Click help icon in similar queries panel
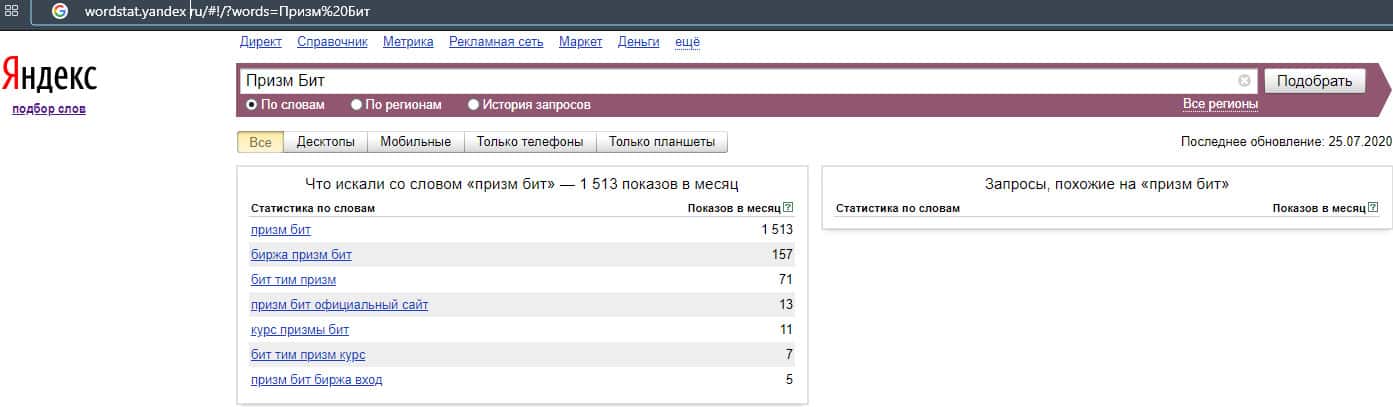This screenshot has height=407, width=1393. [x=1372, y=208]
